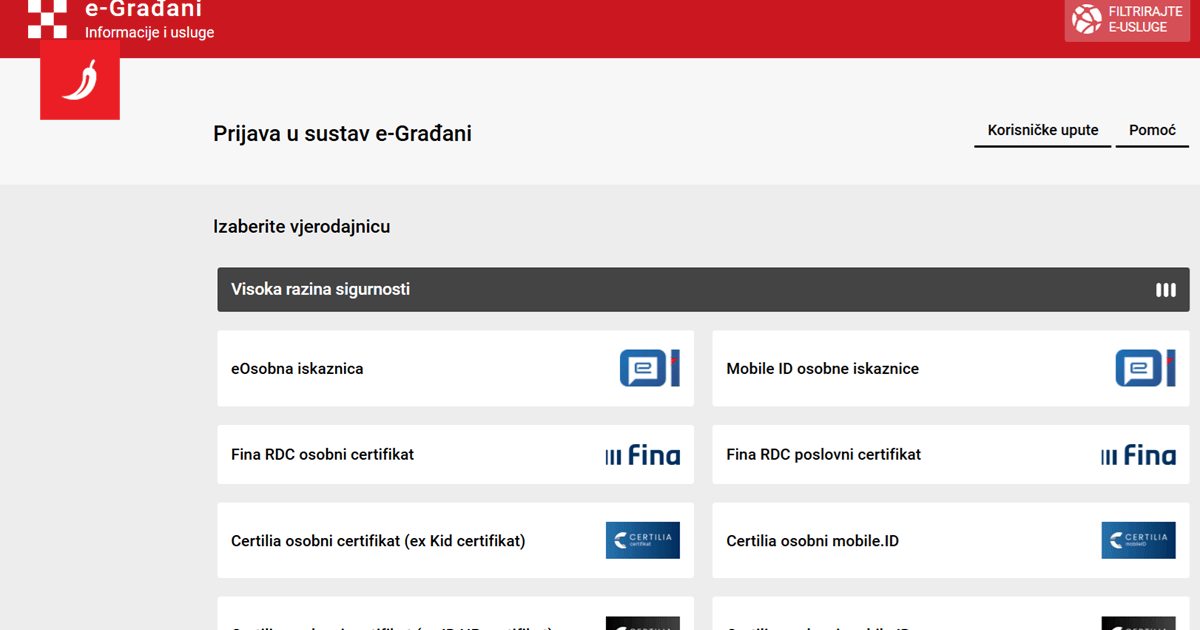Click the Prijava u sustav e-Građani heading
The height and width of the screenshot is (630, 1200).
pyautogui.click(x=342, y=133)
